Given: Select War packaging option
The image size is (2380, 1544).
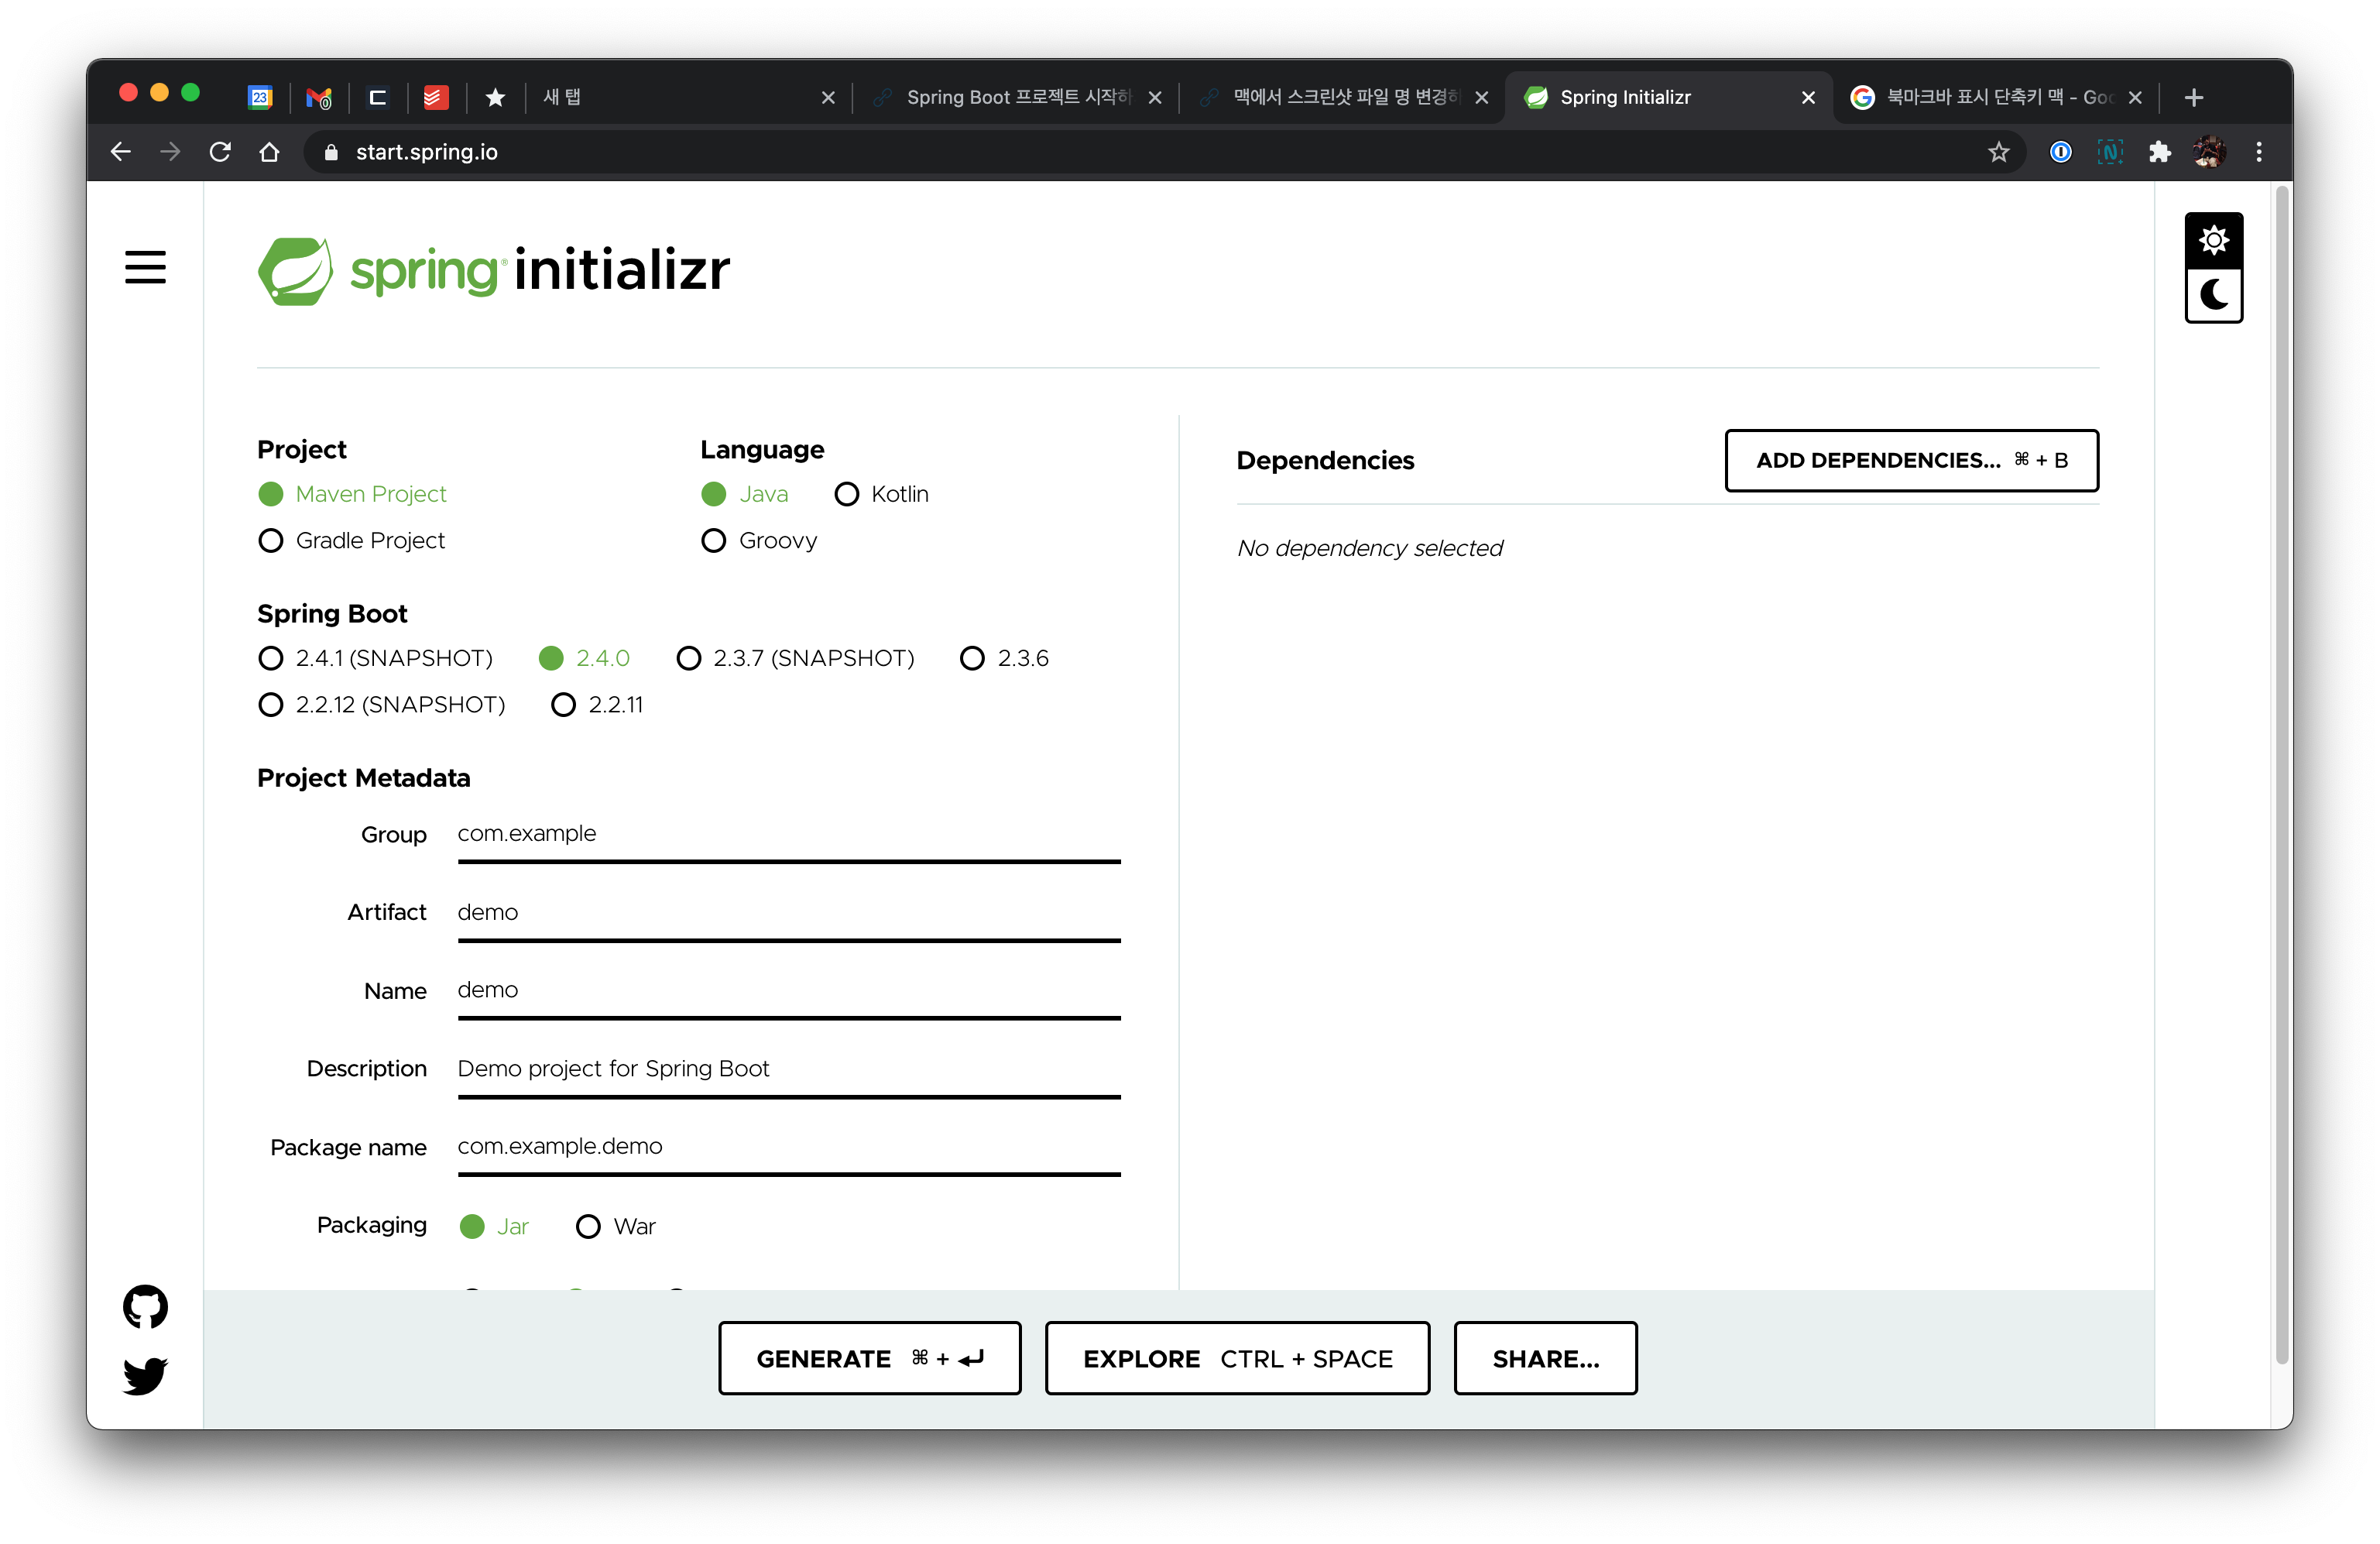Looking at the screenshot, I should [588, 1226].
